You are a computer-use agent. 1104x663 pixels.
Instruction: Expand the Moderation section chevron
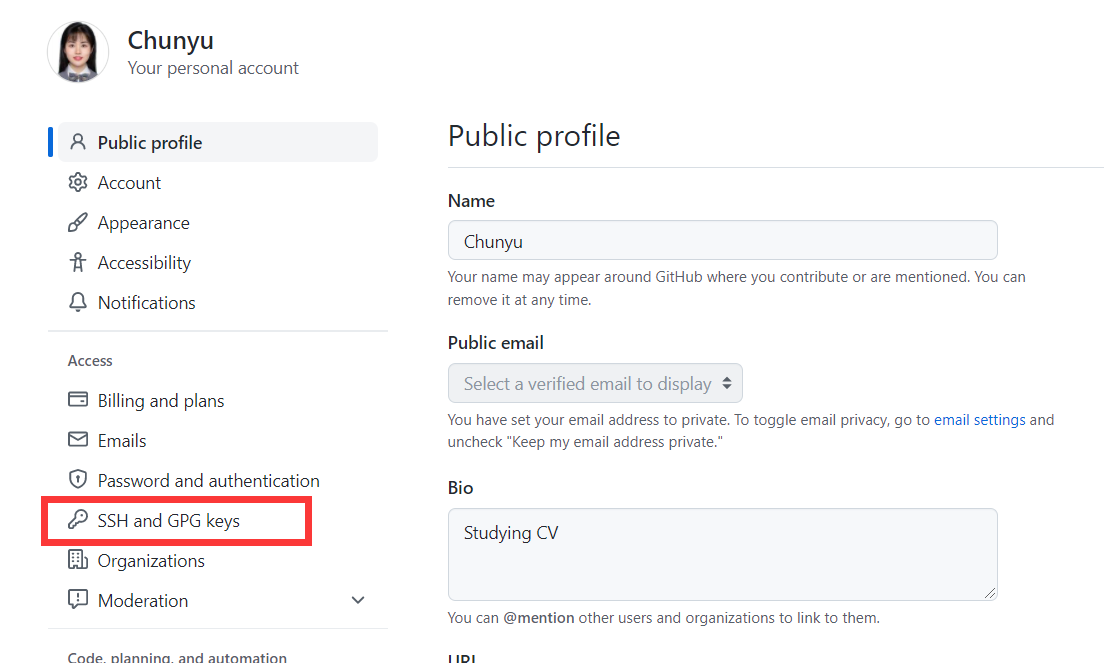coord(358,600)
